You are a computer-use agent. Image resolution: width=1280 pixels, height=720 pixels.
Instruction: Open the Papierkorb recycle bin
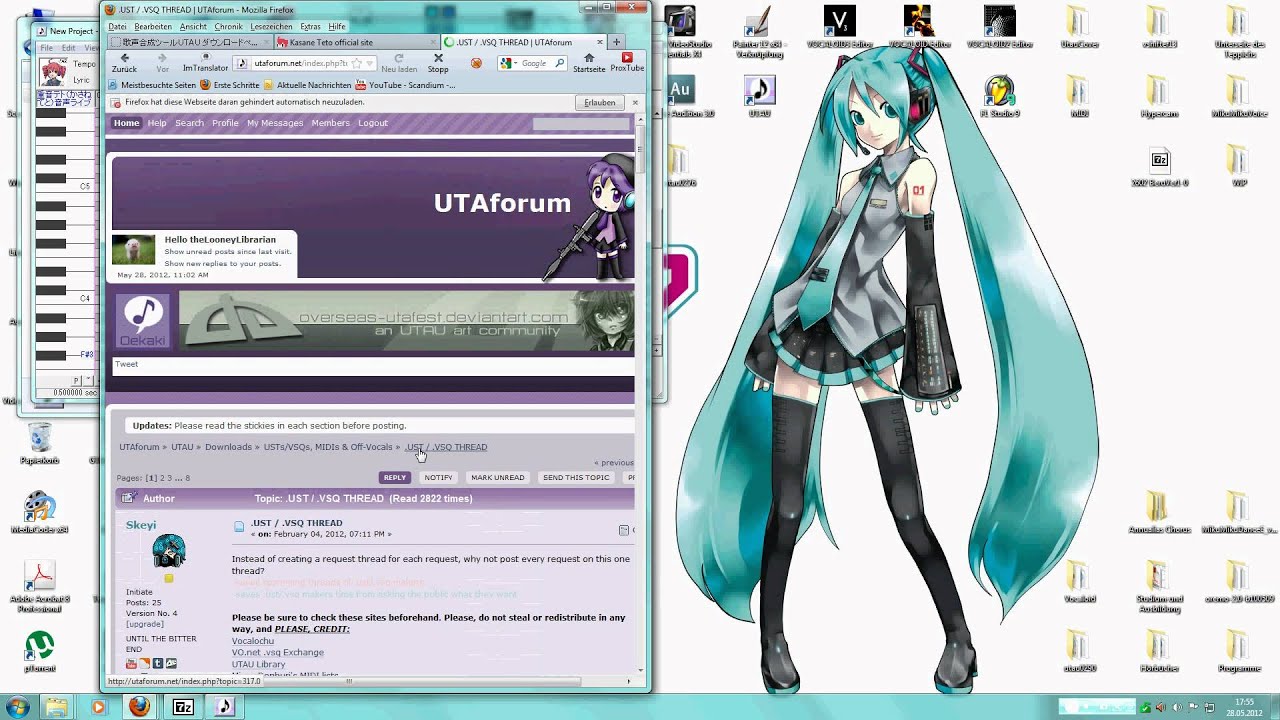[40, 443]
